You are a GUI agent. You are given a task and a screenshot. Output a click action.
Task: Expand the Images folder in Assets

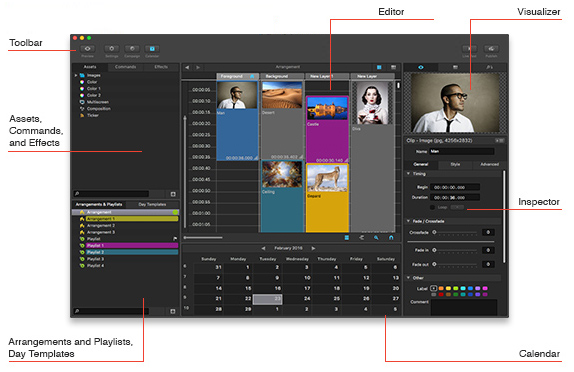point(76,75)
